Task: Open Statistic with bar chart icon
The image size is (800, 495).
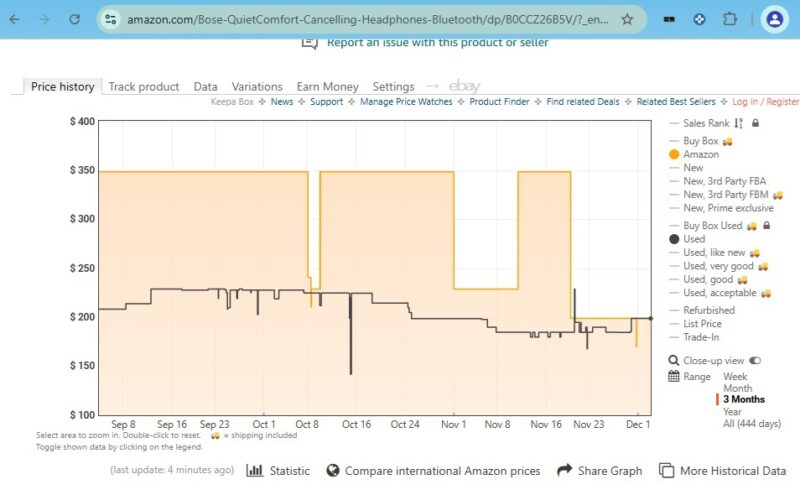Action: 278,471
